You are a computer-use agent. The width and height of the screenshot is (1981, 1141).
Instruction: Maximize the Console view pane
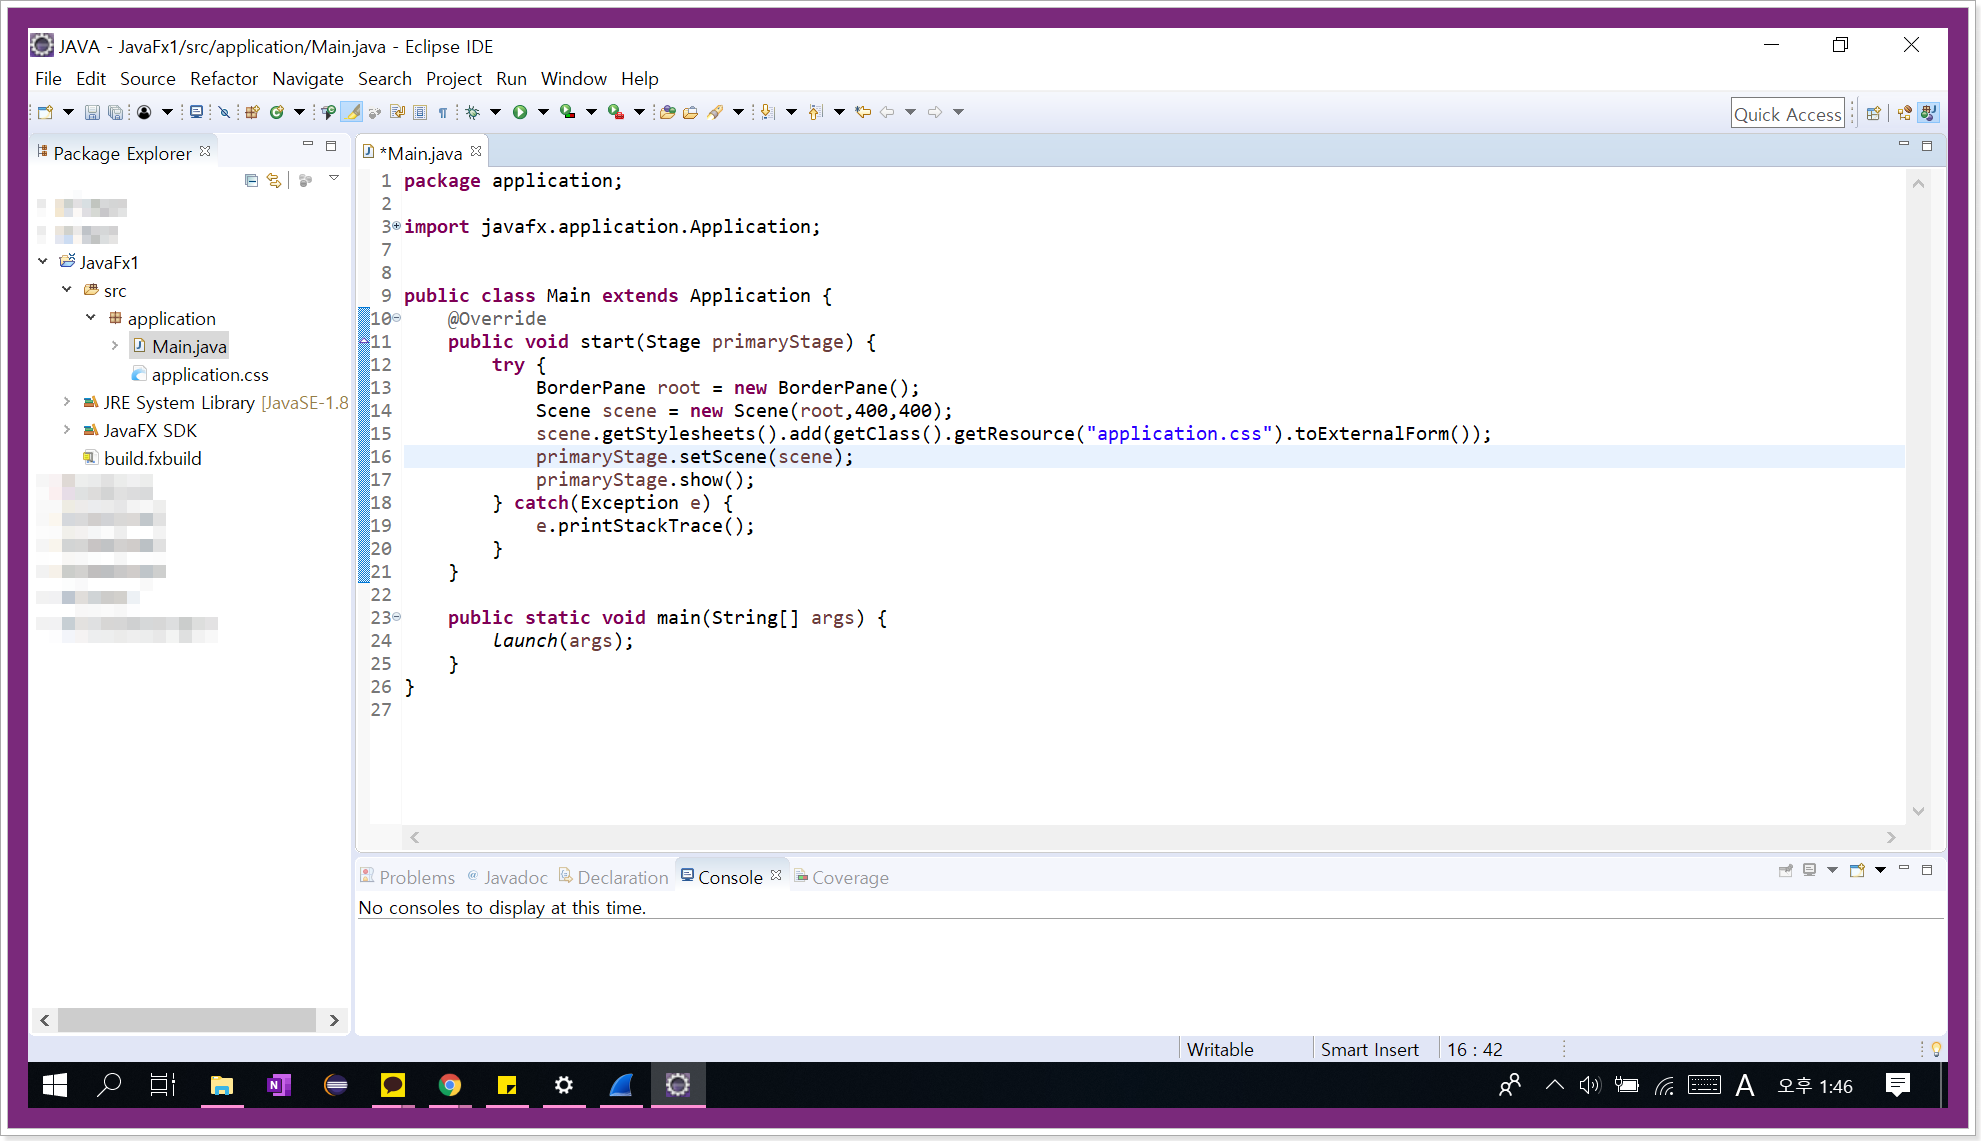(x=1927, y=870)
